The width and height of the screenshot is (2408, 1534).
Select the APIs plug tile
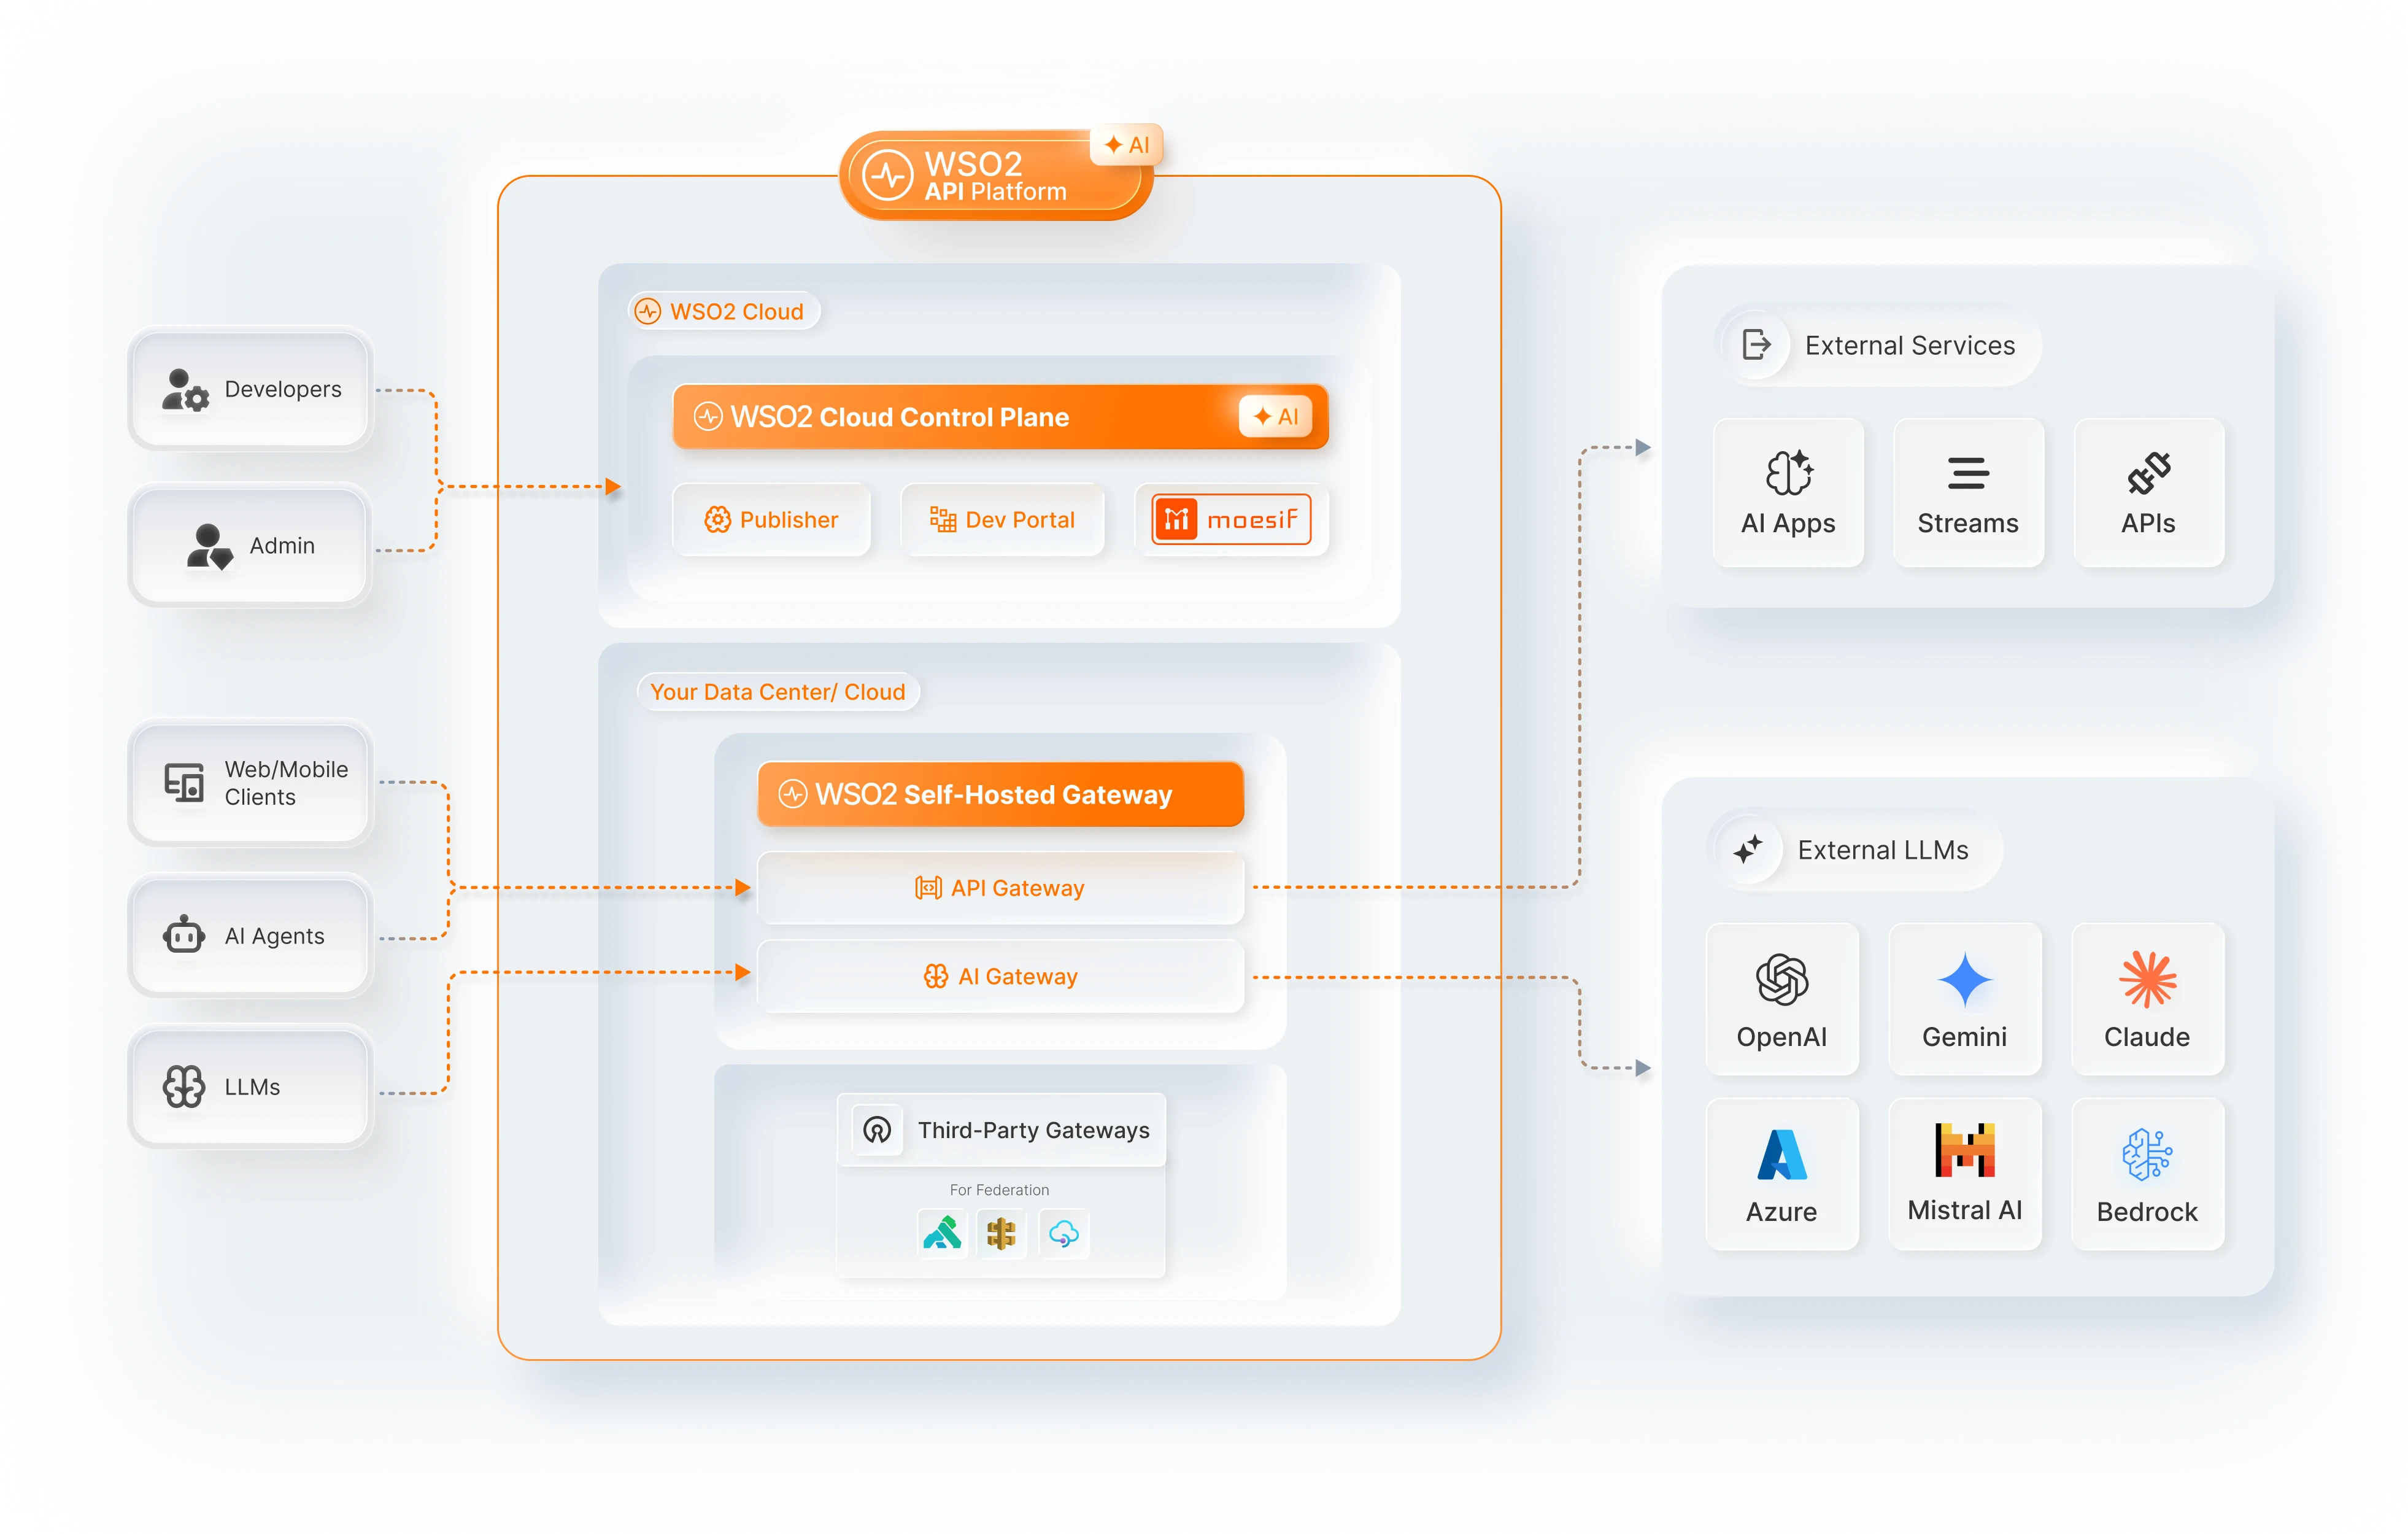[2149, 493]
